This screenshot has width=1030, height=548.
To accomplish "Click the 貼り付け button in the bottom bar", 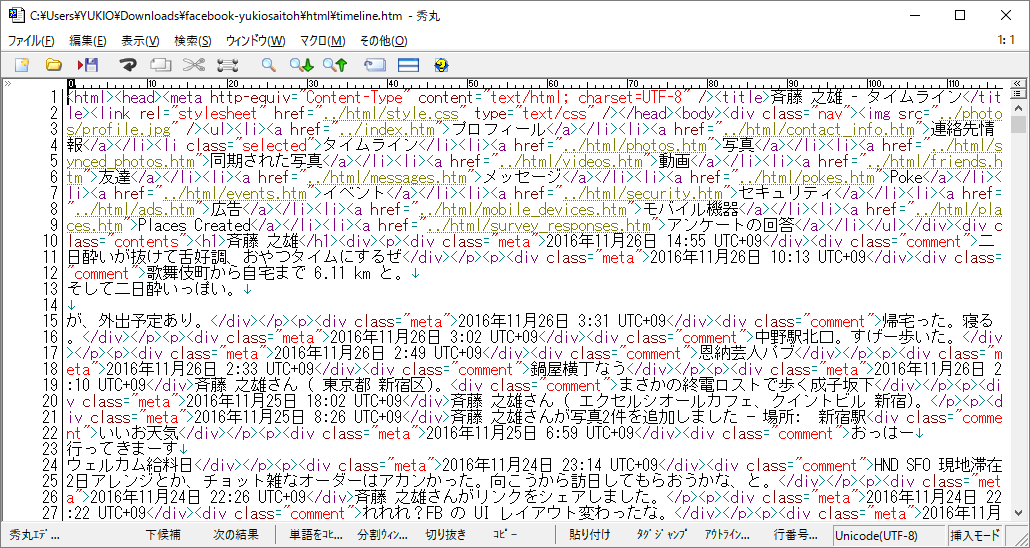I will [589, 535].
